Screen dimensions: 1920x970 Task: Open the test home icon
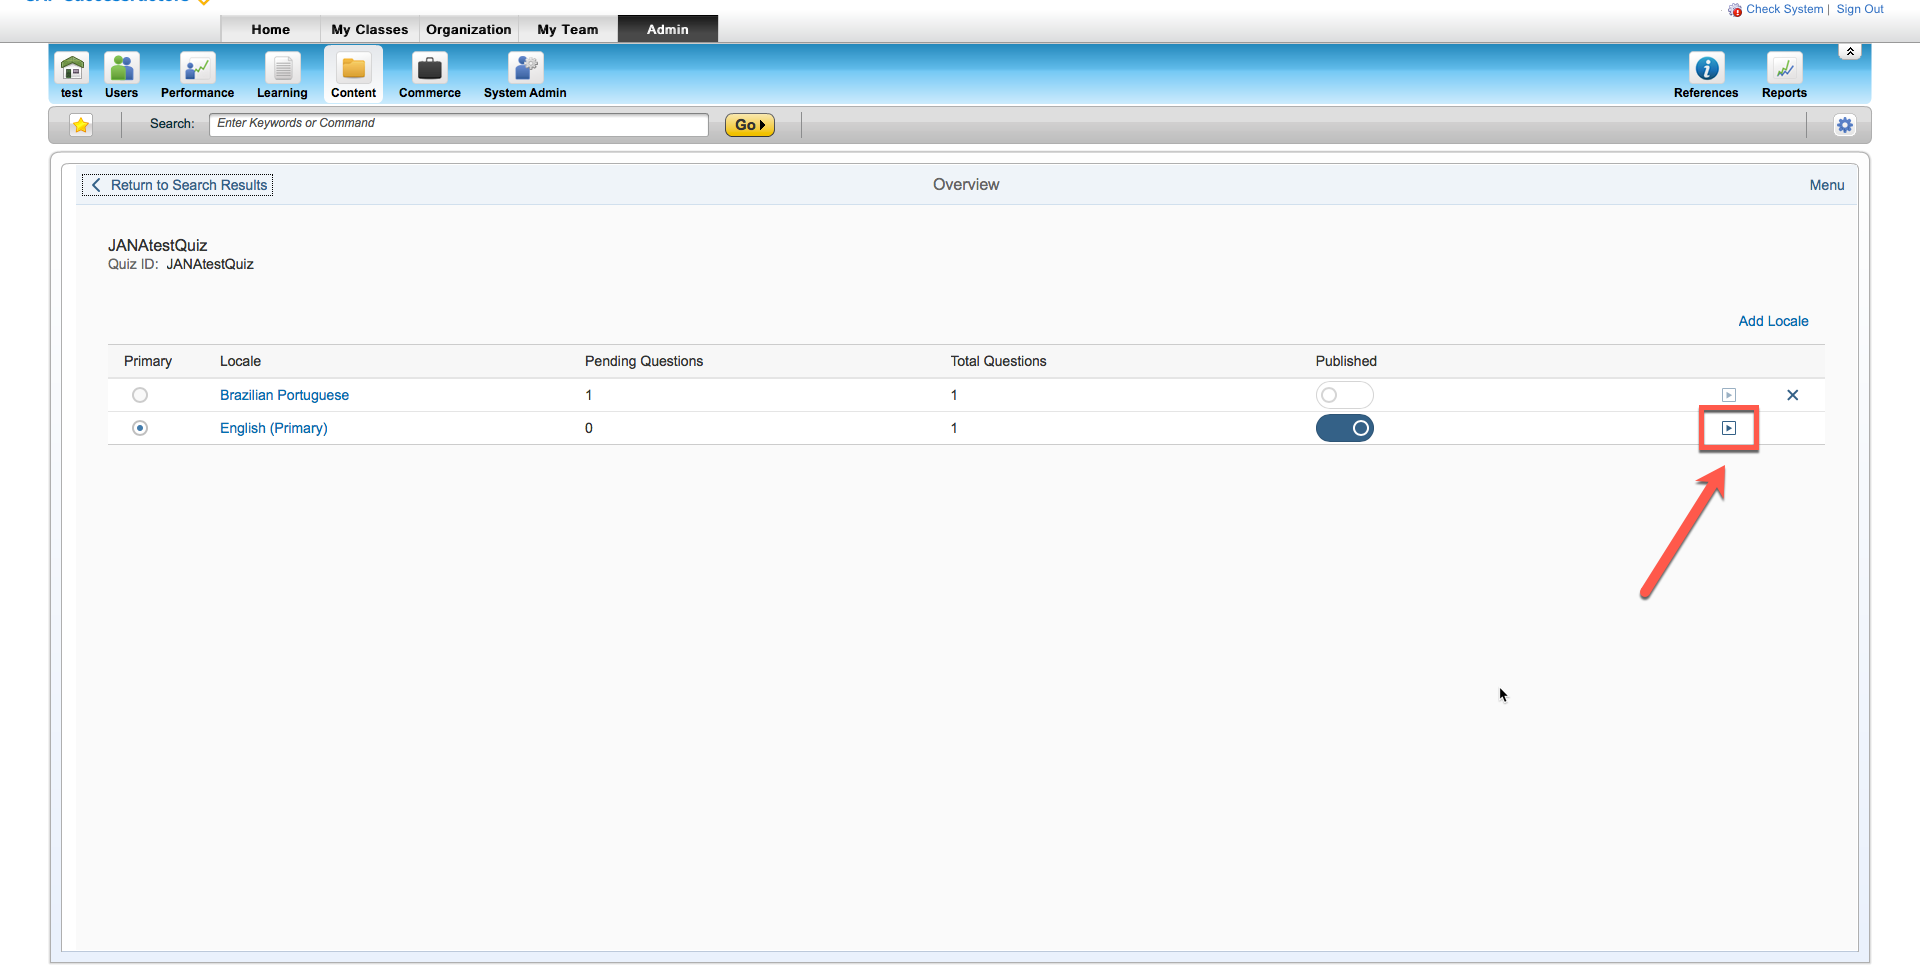(x=72, y=68)
